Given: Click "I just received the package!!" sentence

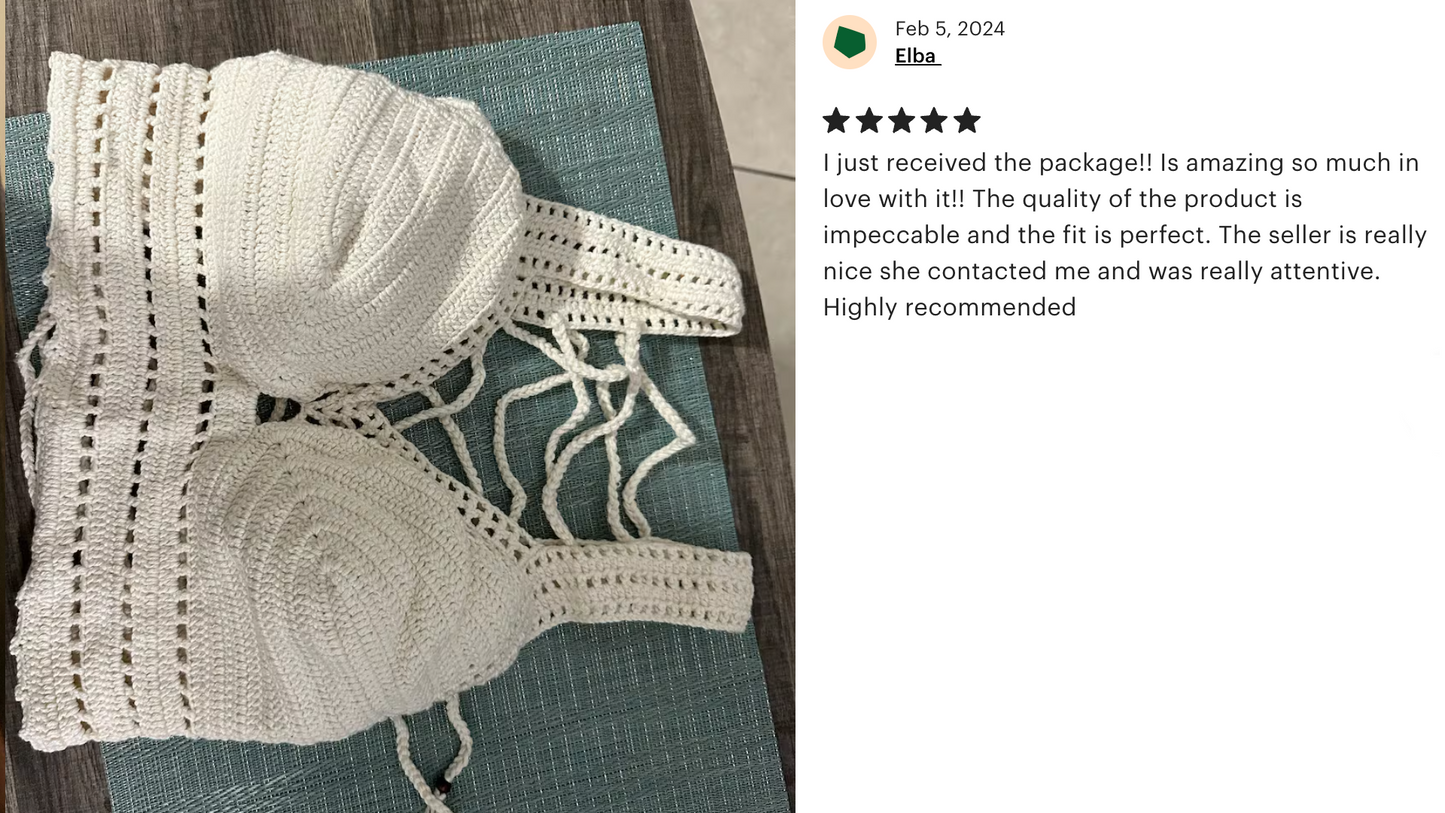Looking at the screenshot, I should 989,163.
